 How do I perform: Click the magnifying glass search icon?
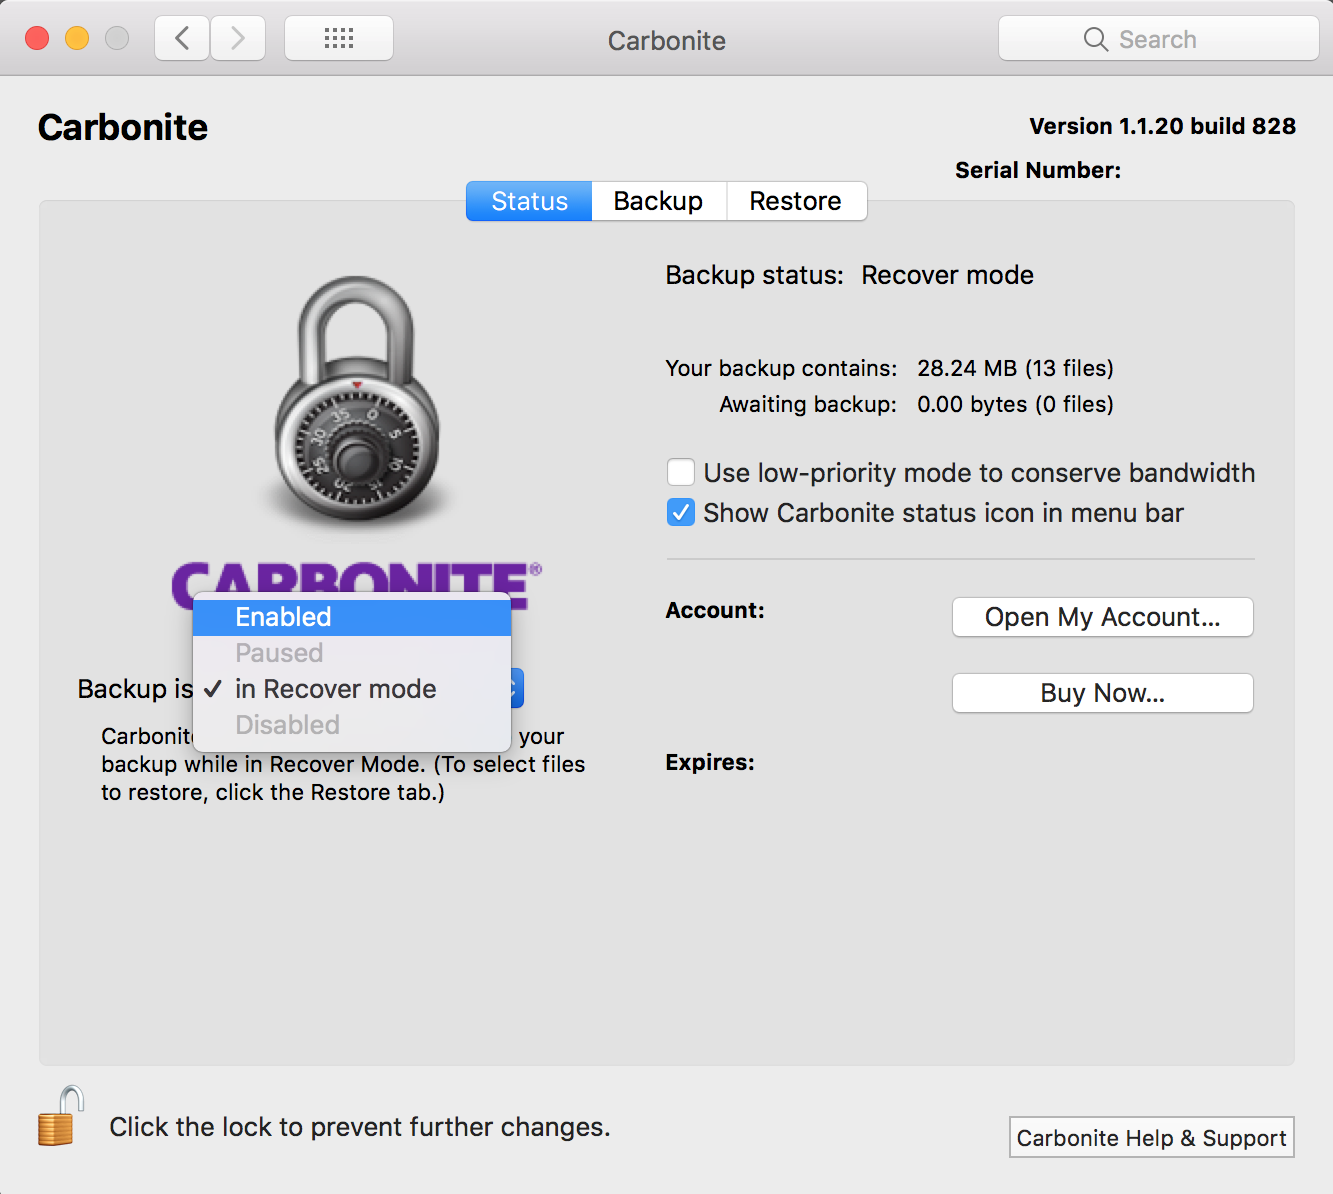[1095, 40]
